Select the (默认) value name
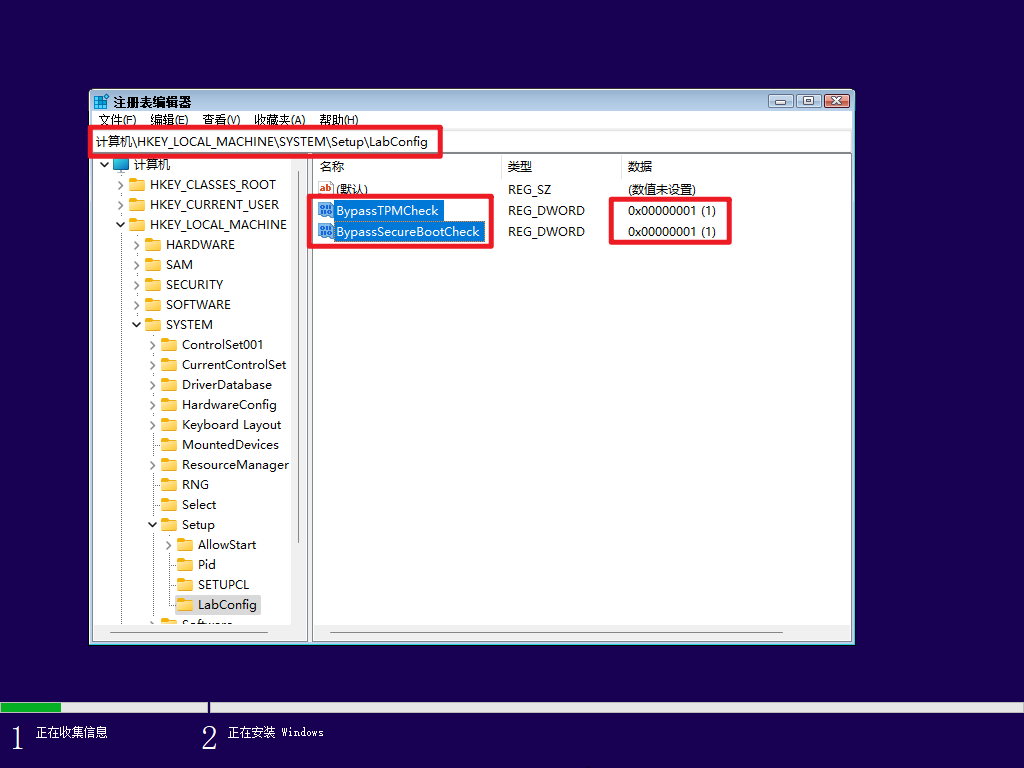Screen dimensions: 1024x768 pos(351,189)
